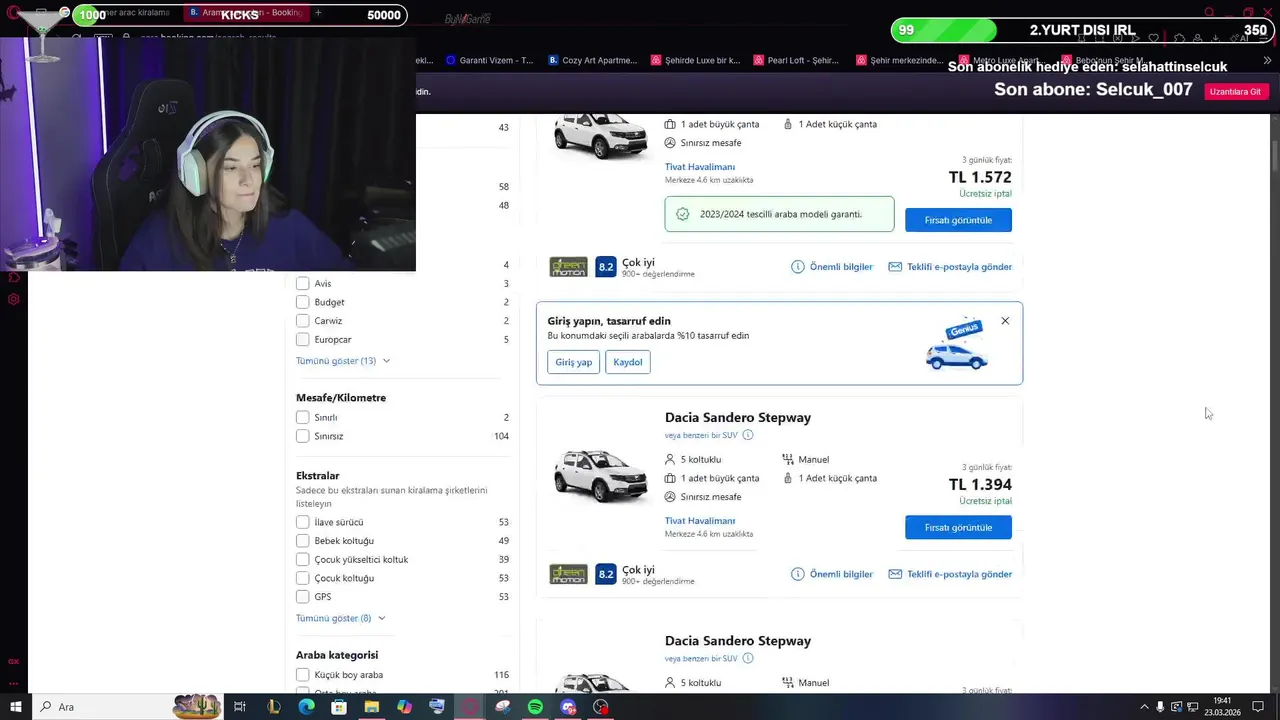This screenshot has height=720, width=1280.
Task: Expand Tümünü göster (13) suppliers list
Action: [x=343, y=360]
